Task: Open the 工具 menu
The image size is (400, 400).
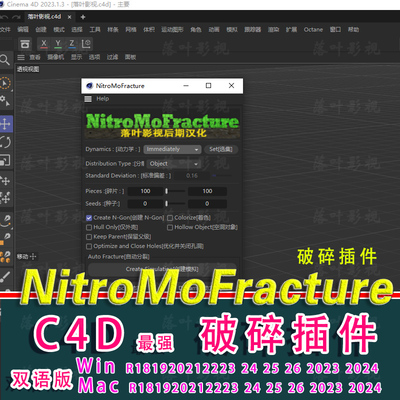Action: [95, 29]
